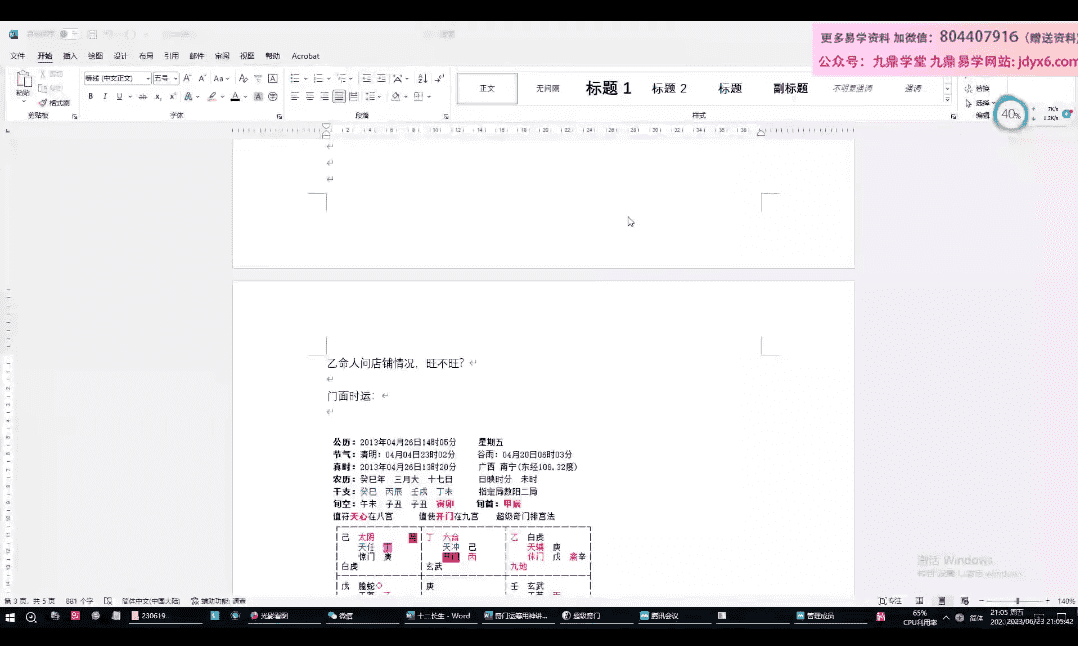The height and width of the screenshot is (646, 1078).
Task: Apply the 标题 1 heading style
Action: pos(608,88)
